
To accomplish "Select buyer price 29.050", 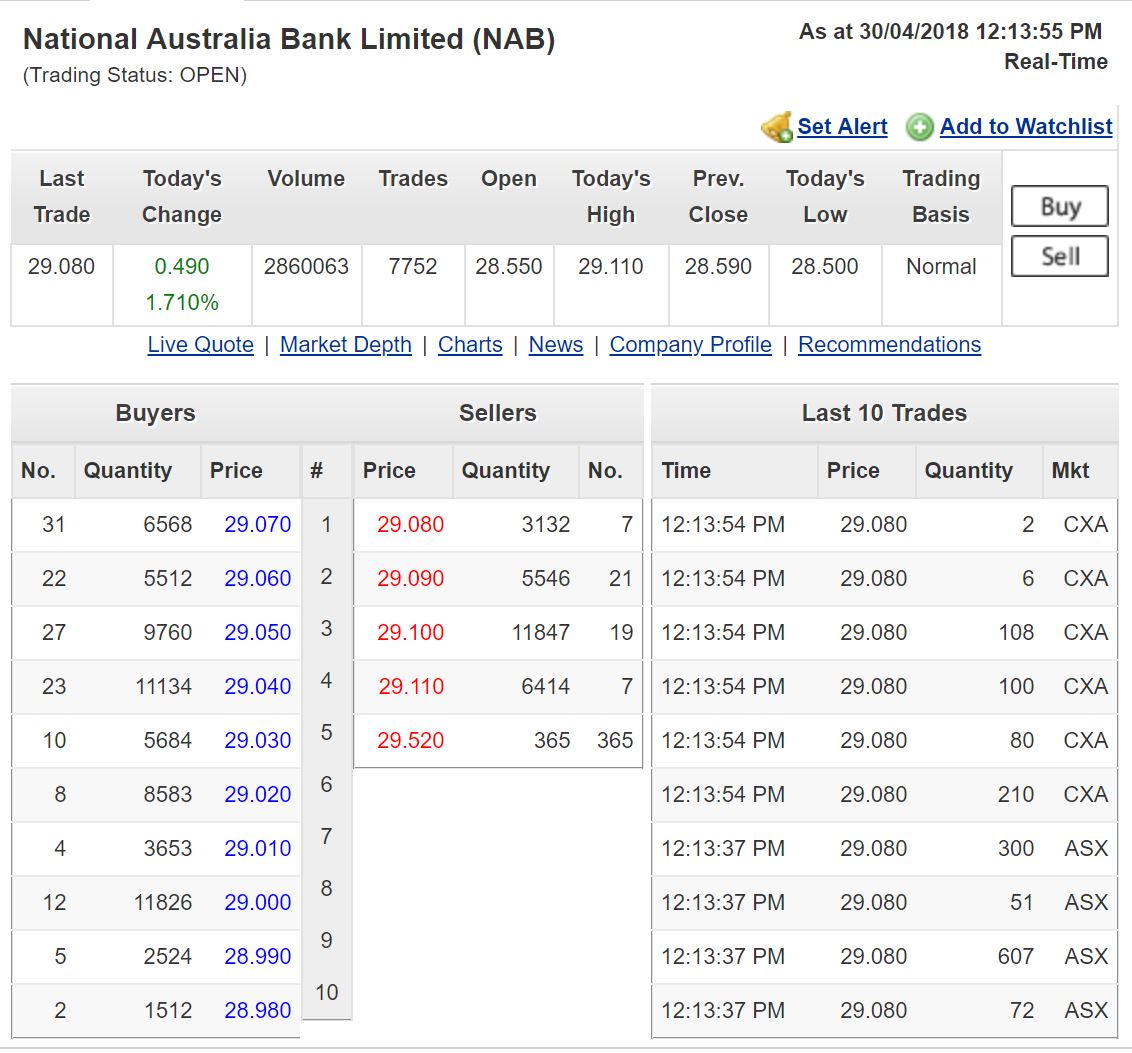I will click(258, 632).
